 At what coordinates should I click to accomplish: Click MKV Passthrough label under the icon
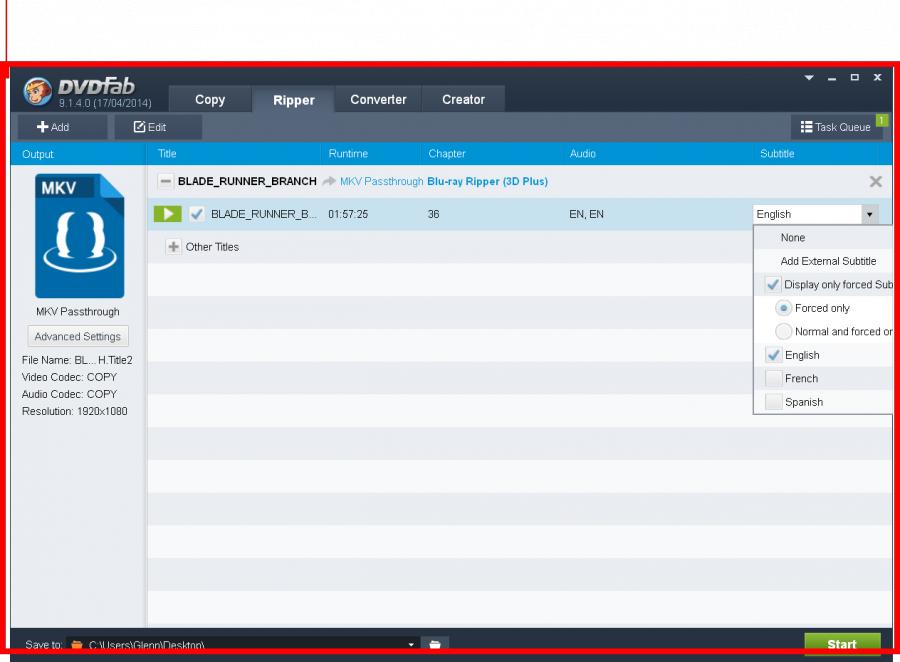(77, 312)
